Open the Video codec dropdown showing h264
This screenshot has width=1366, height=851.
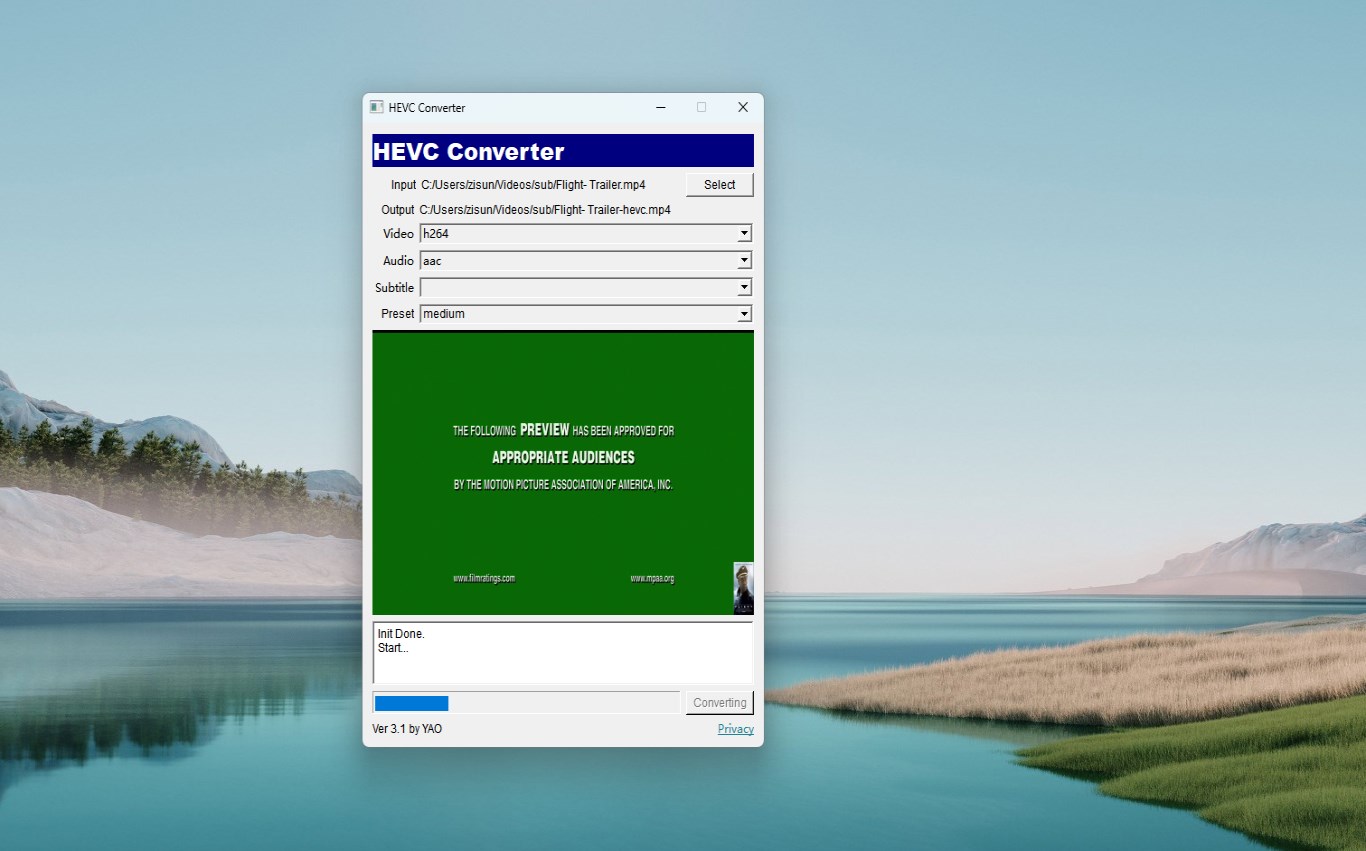click(x=744, y=233)
